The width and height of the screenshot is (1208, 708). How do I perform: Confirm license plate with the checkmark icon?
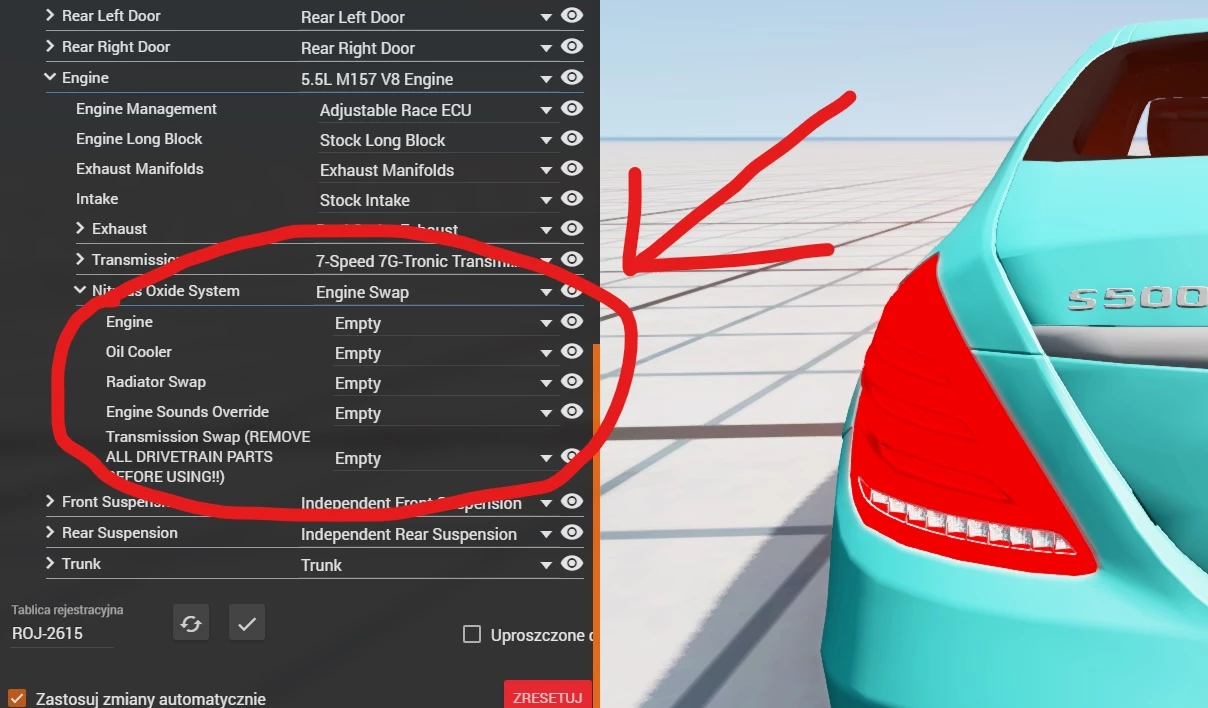pos(246,622)
